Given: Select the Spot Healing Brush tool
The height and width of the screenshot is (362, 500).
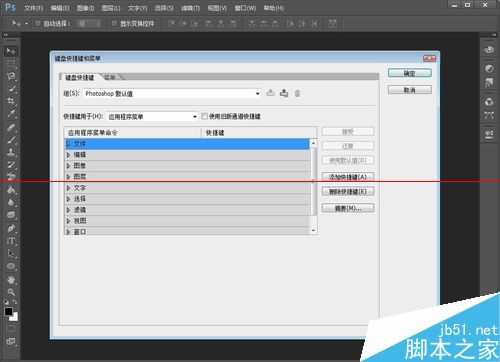Looking at the screenshot, I should tap(11, 128).
